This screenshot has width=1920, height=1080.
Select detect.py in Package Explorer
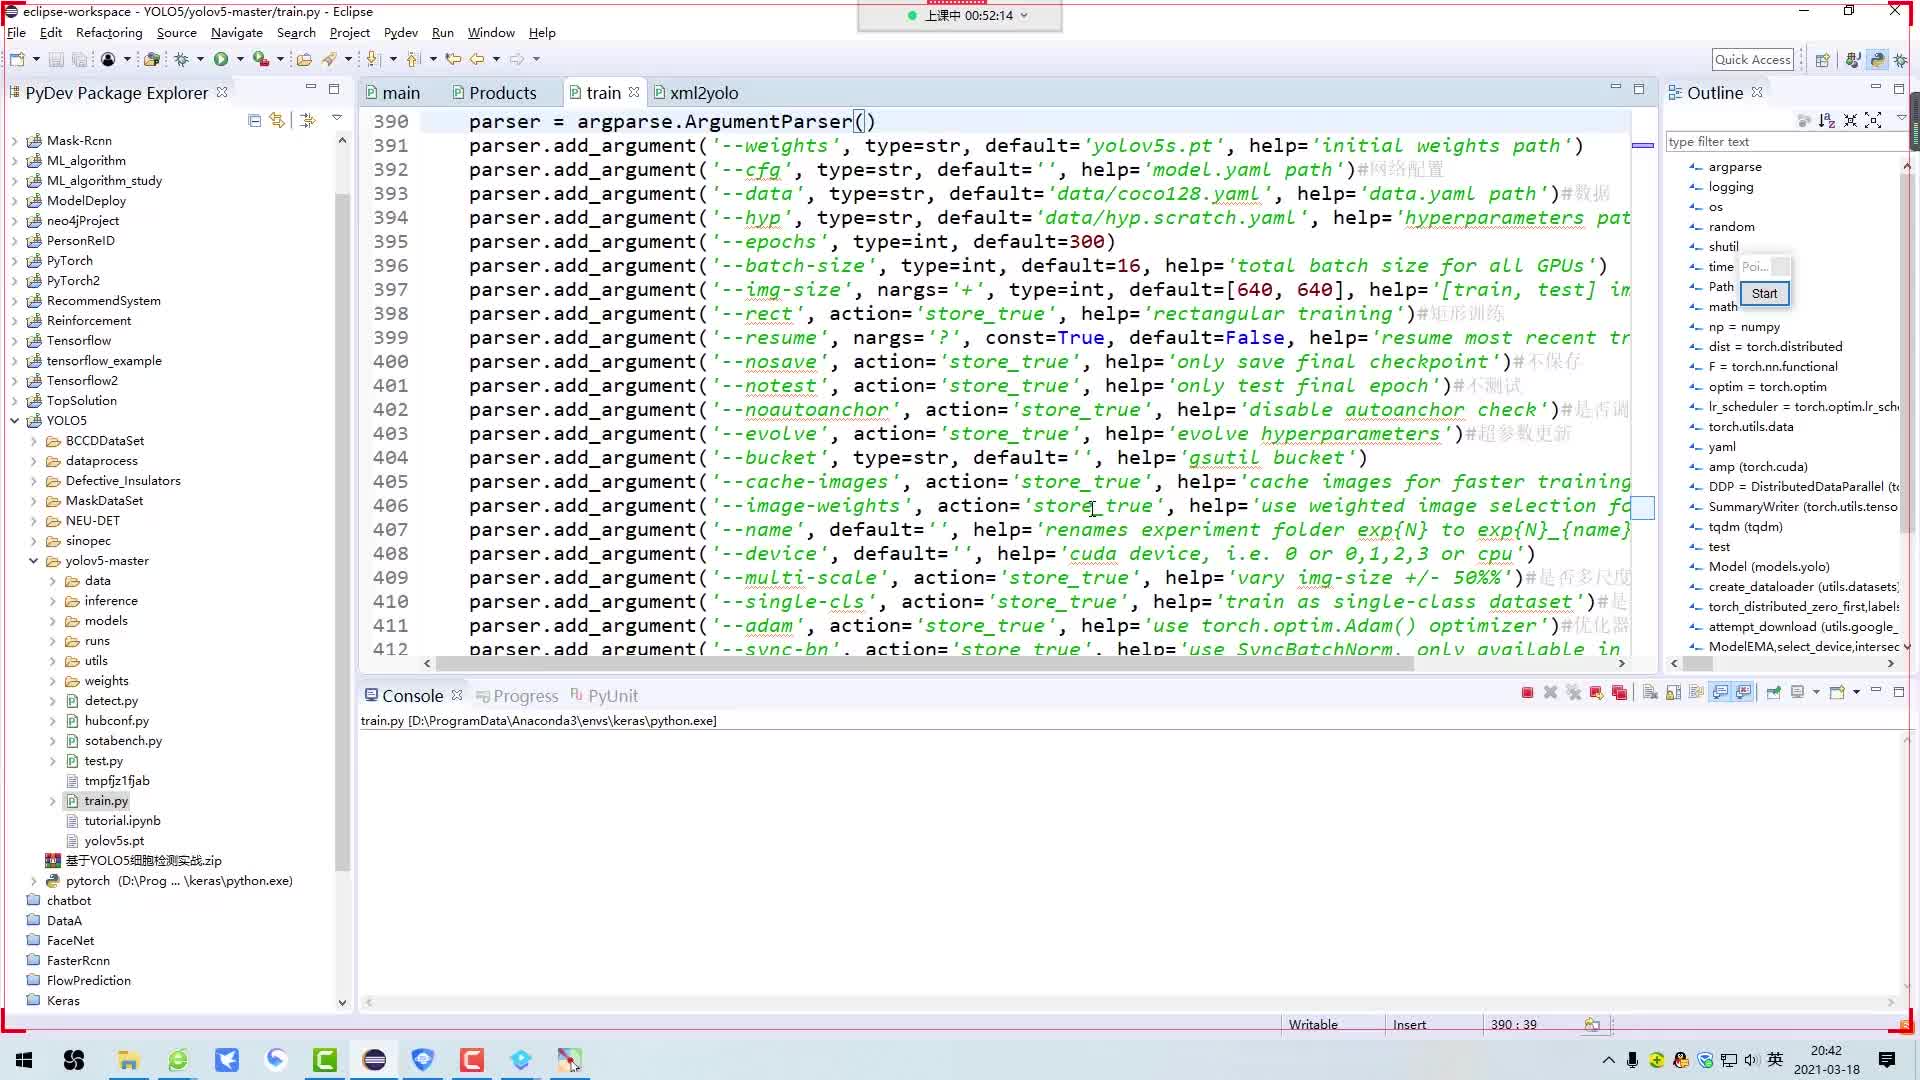[x=111, y=701]
